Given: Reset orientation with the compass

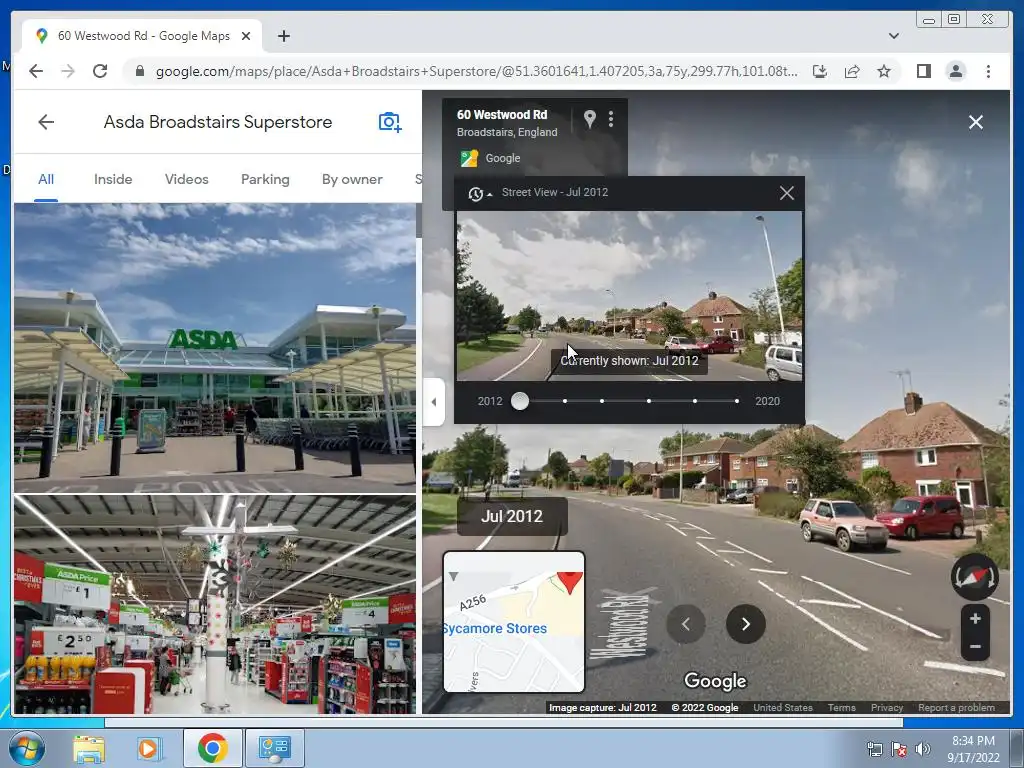Looking at the screenshot, I should 974,577.
